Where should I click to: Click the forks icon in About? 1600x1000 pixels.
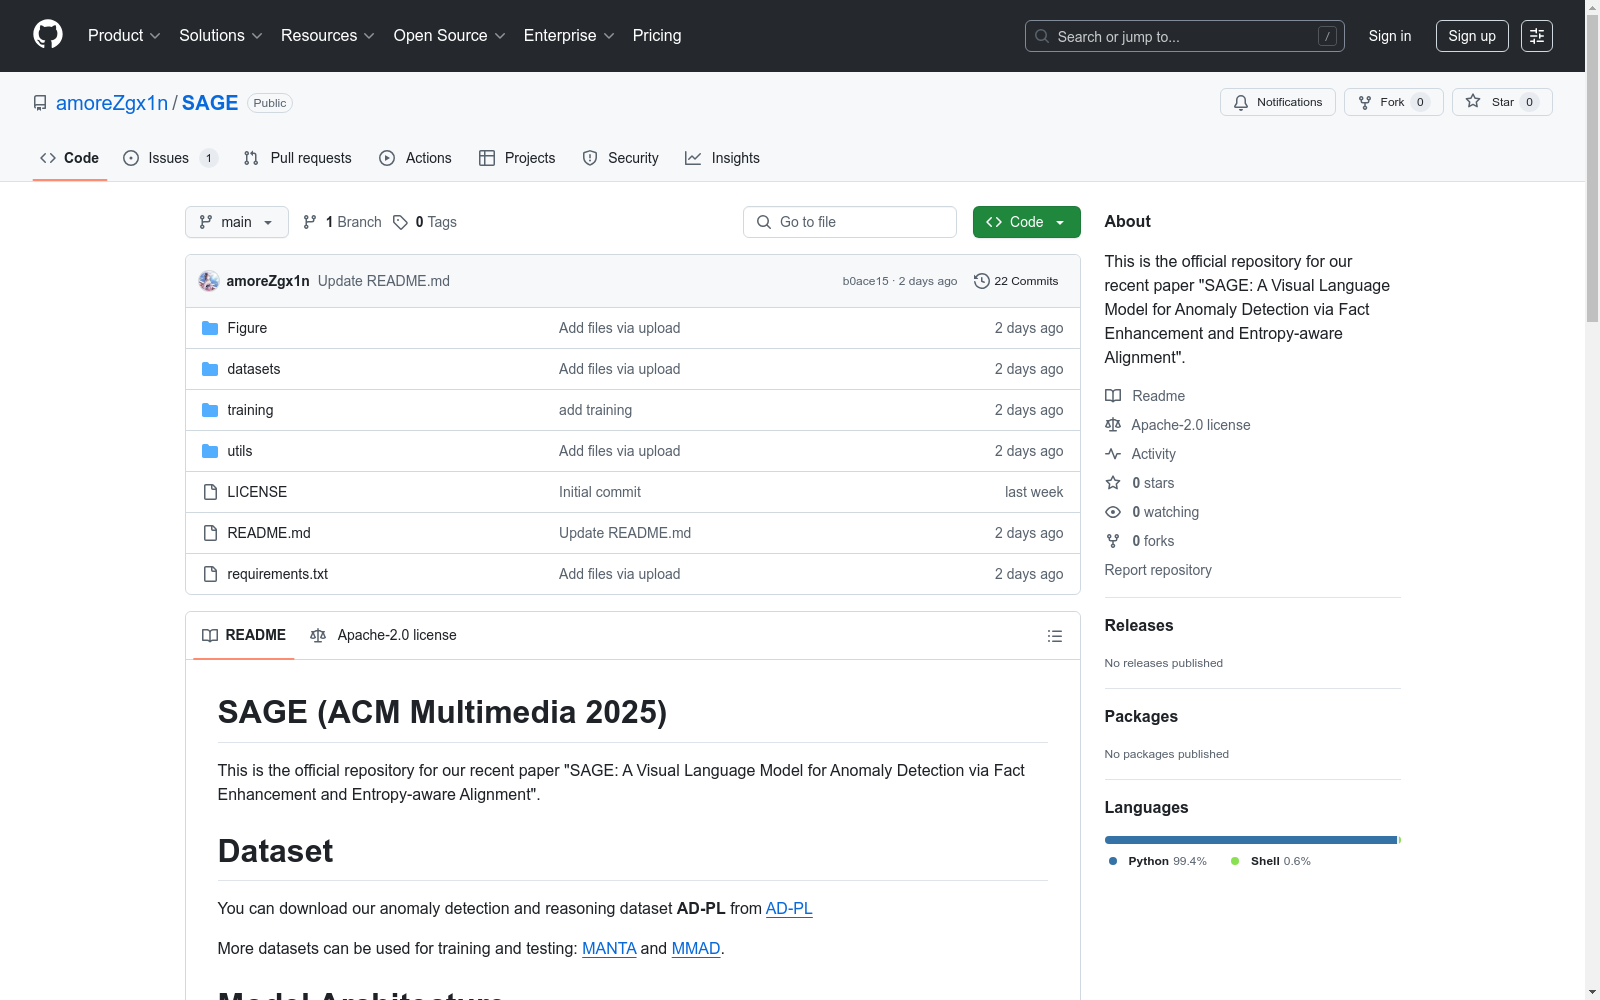[1113, 541]
